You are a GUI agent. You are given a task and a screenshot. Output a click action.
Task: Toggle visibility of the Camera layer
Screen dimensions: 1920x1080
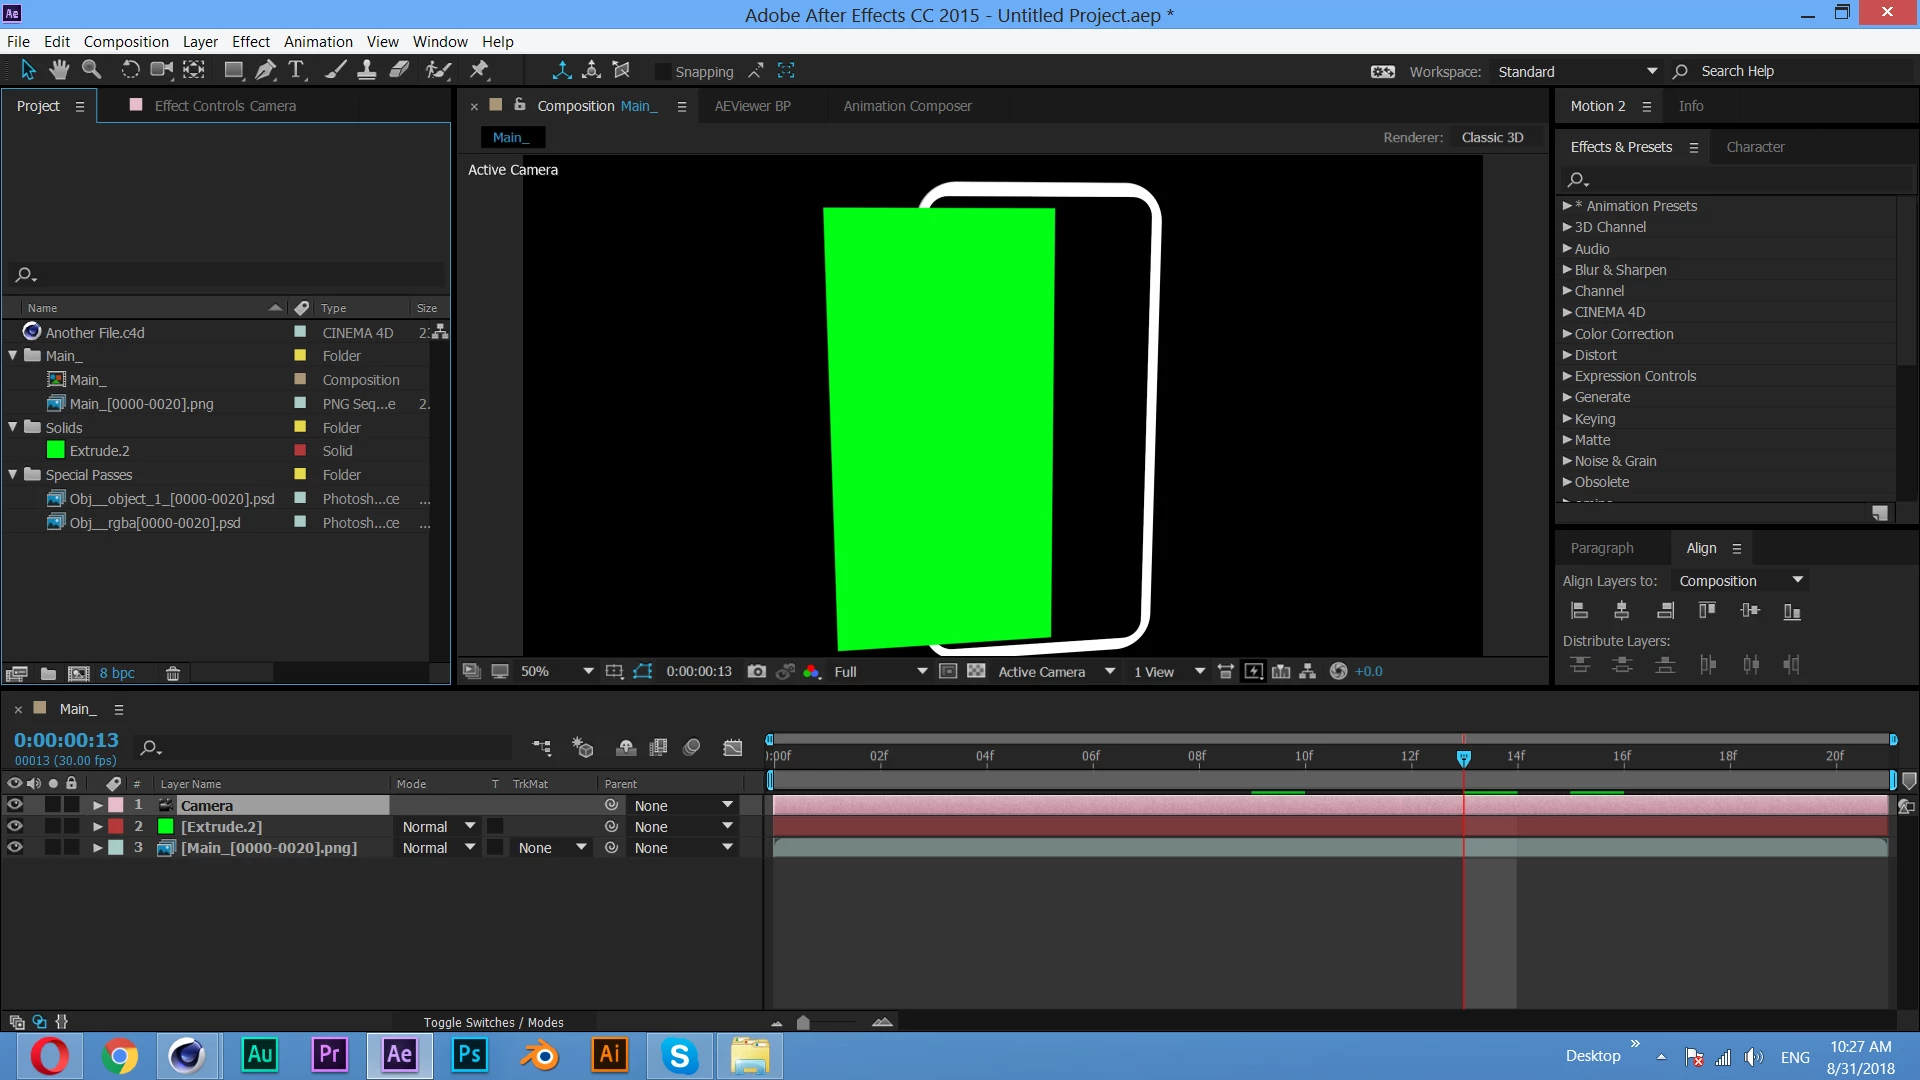point(15,806)
